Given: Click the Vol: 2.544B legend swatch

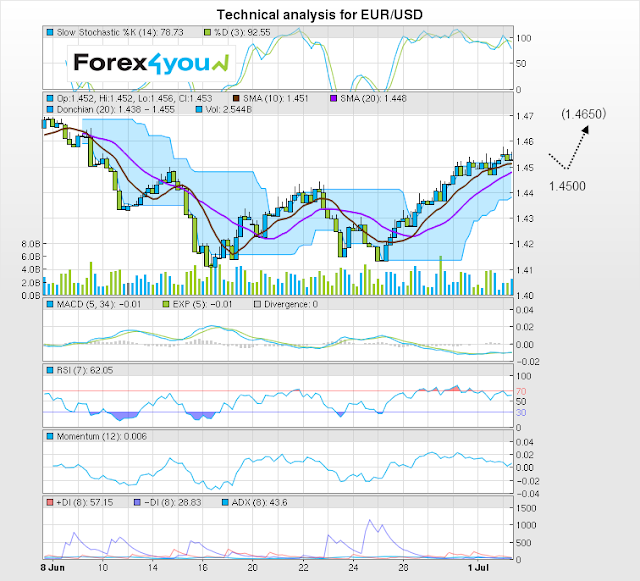Looking at the screenshot, I should [199, 110].
